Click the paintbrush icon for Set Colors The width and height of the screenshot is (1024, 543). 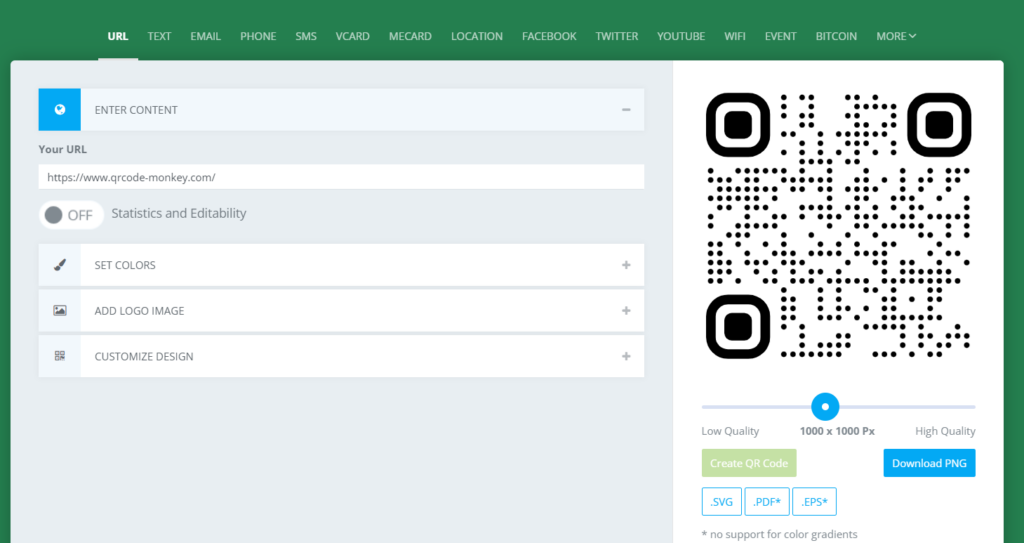tap(59, 265)
